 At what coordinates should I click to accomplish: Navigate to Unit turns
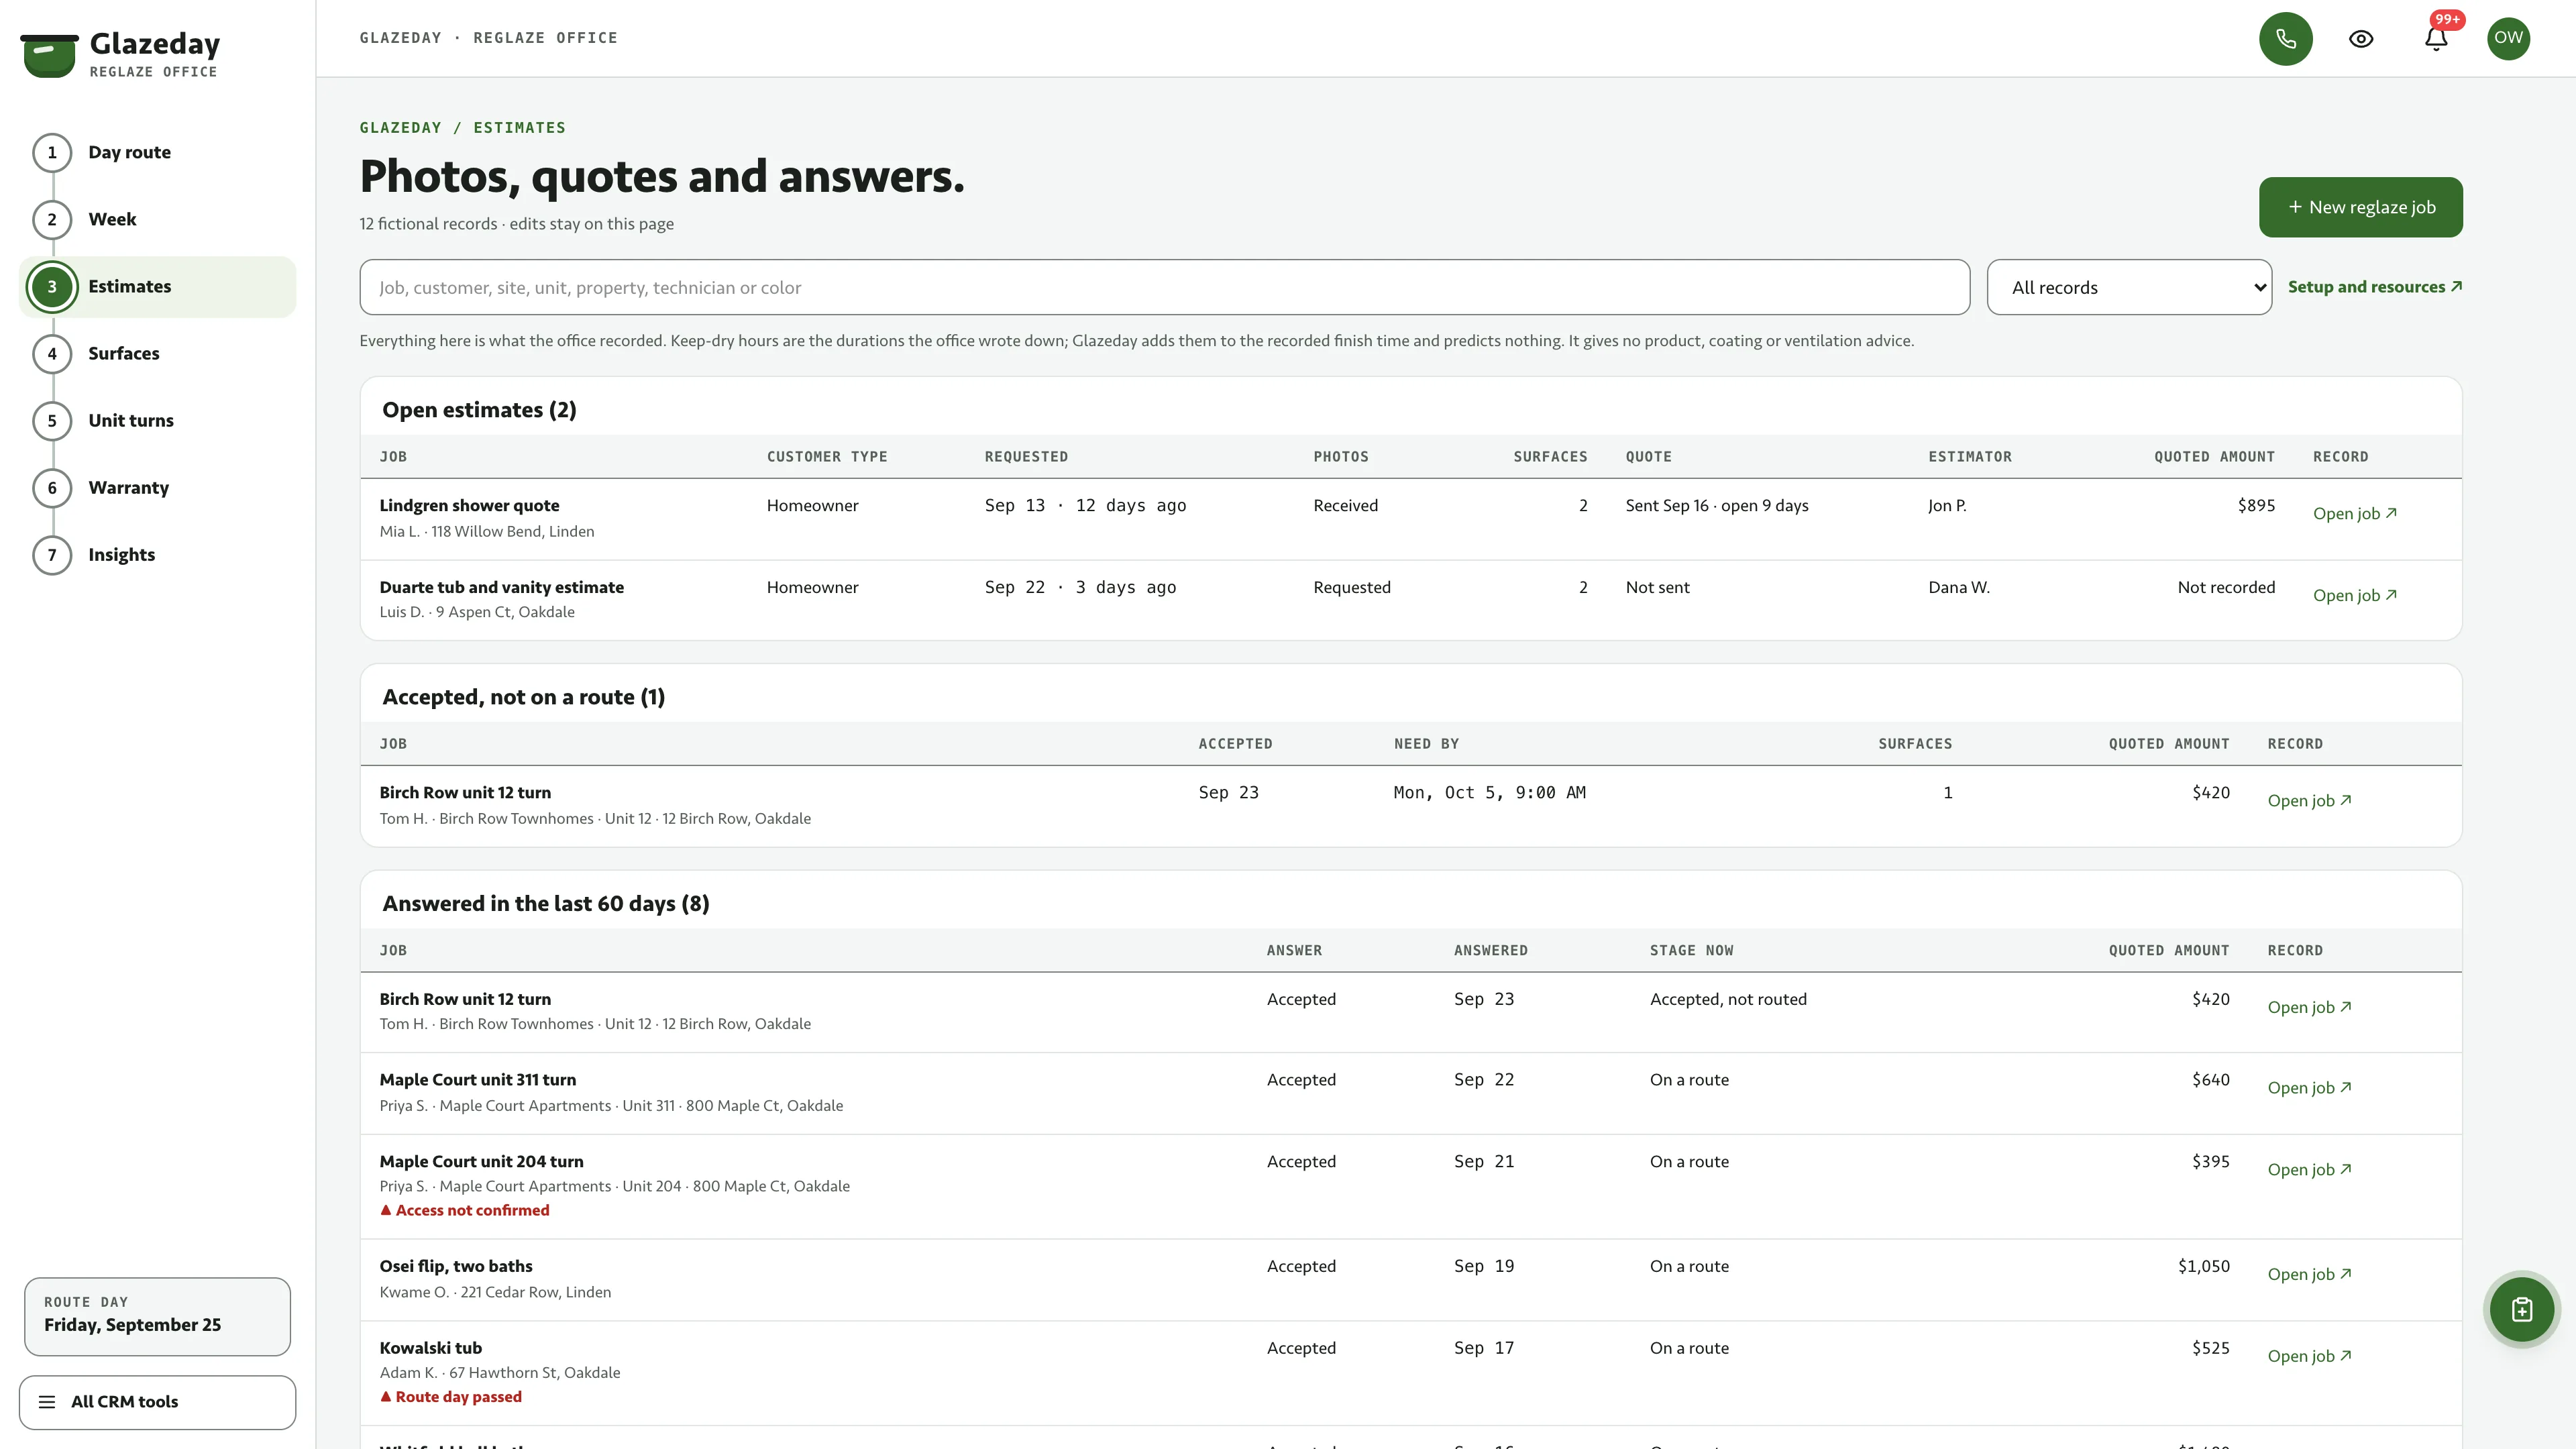(158, 420)
